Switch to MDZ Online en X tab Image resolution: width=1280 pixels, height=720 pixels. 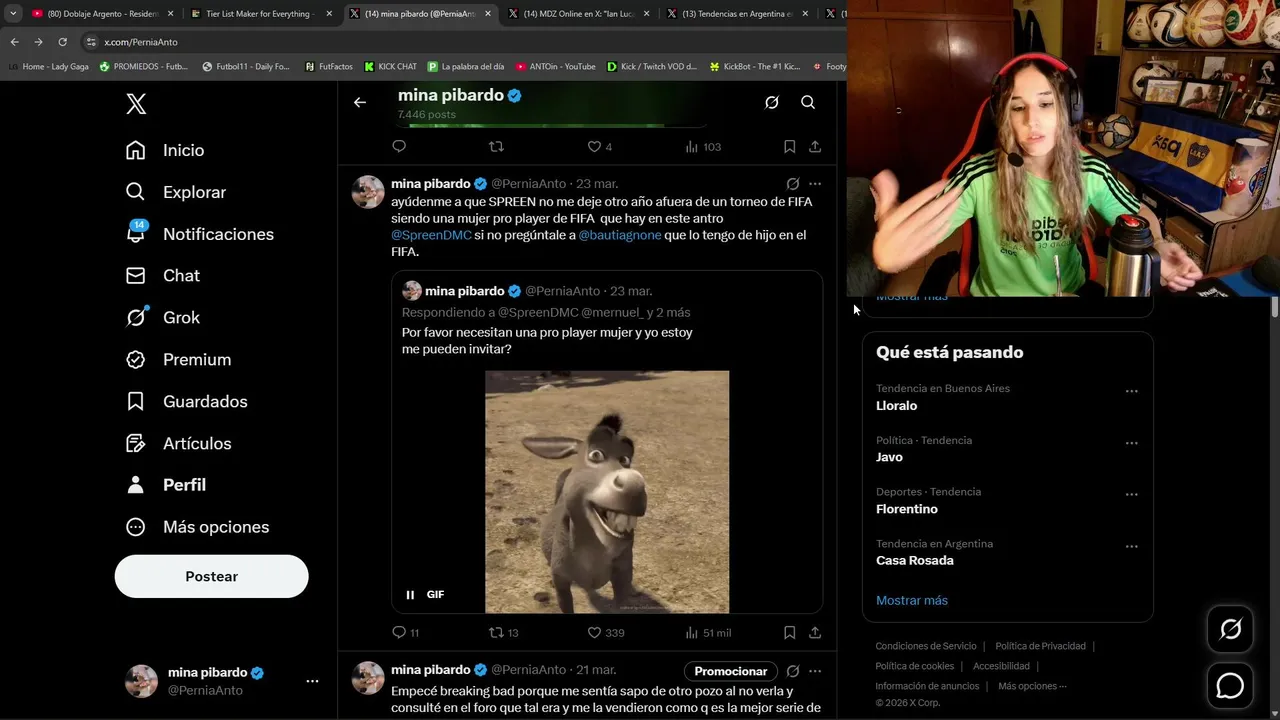pyautogui.click(x=579, y=14)
